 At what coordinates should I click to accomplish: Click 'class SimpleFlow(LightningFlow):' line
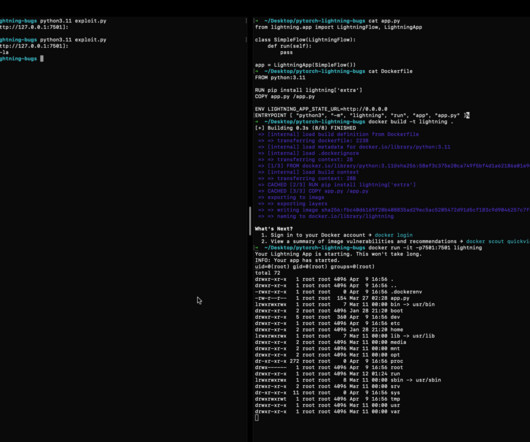305,40
